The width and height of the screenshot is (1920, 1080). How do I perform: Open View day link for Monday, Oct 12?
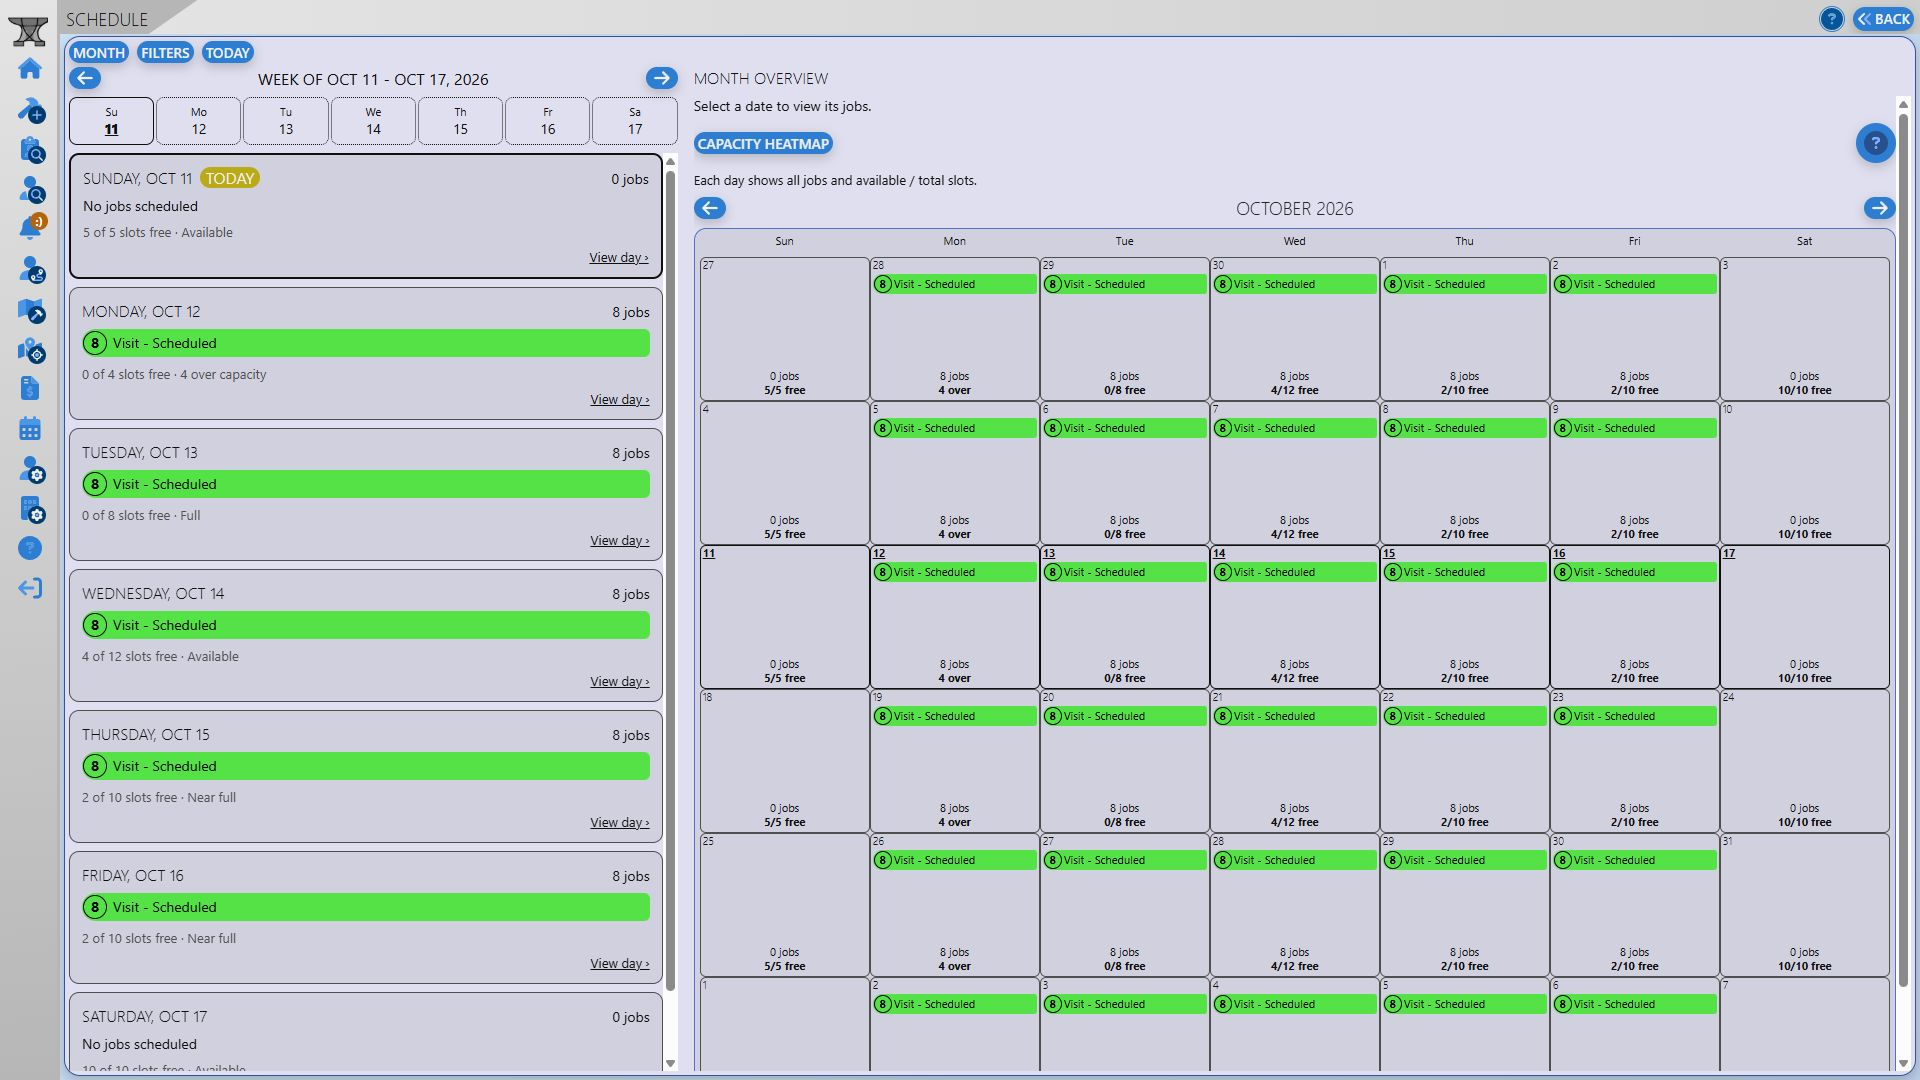[619, 399]
